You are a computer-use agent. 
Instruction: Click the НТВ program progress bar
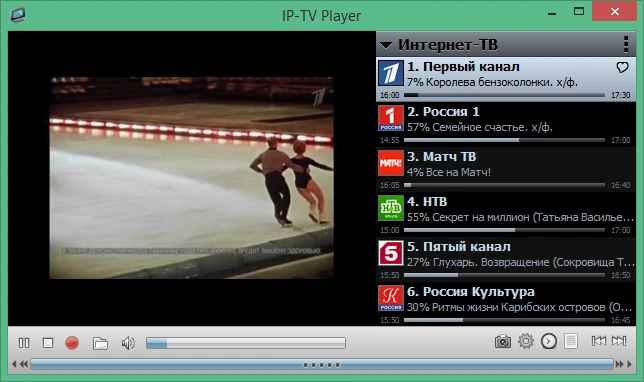(x=504, y=230)
